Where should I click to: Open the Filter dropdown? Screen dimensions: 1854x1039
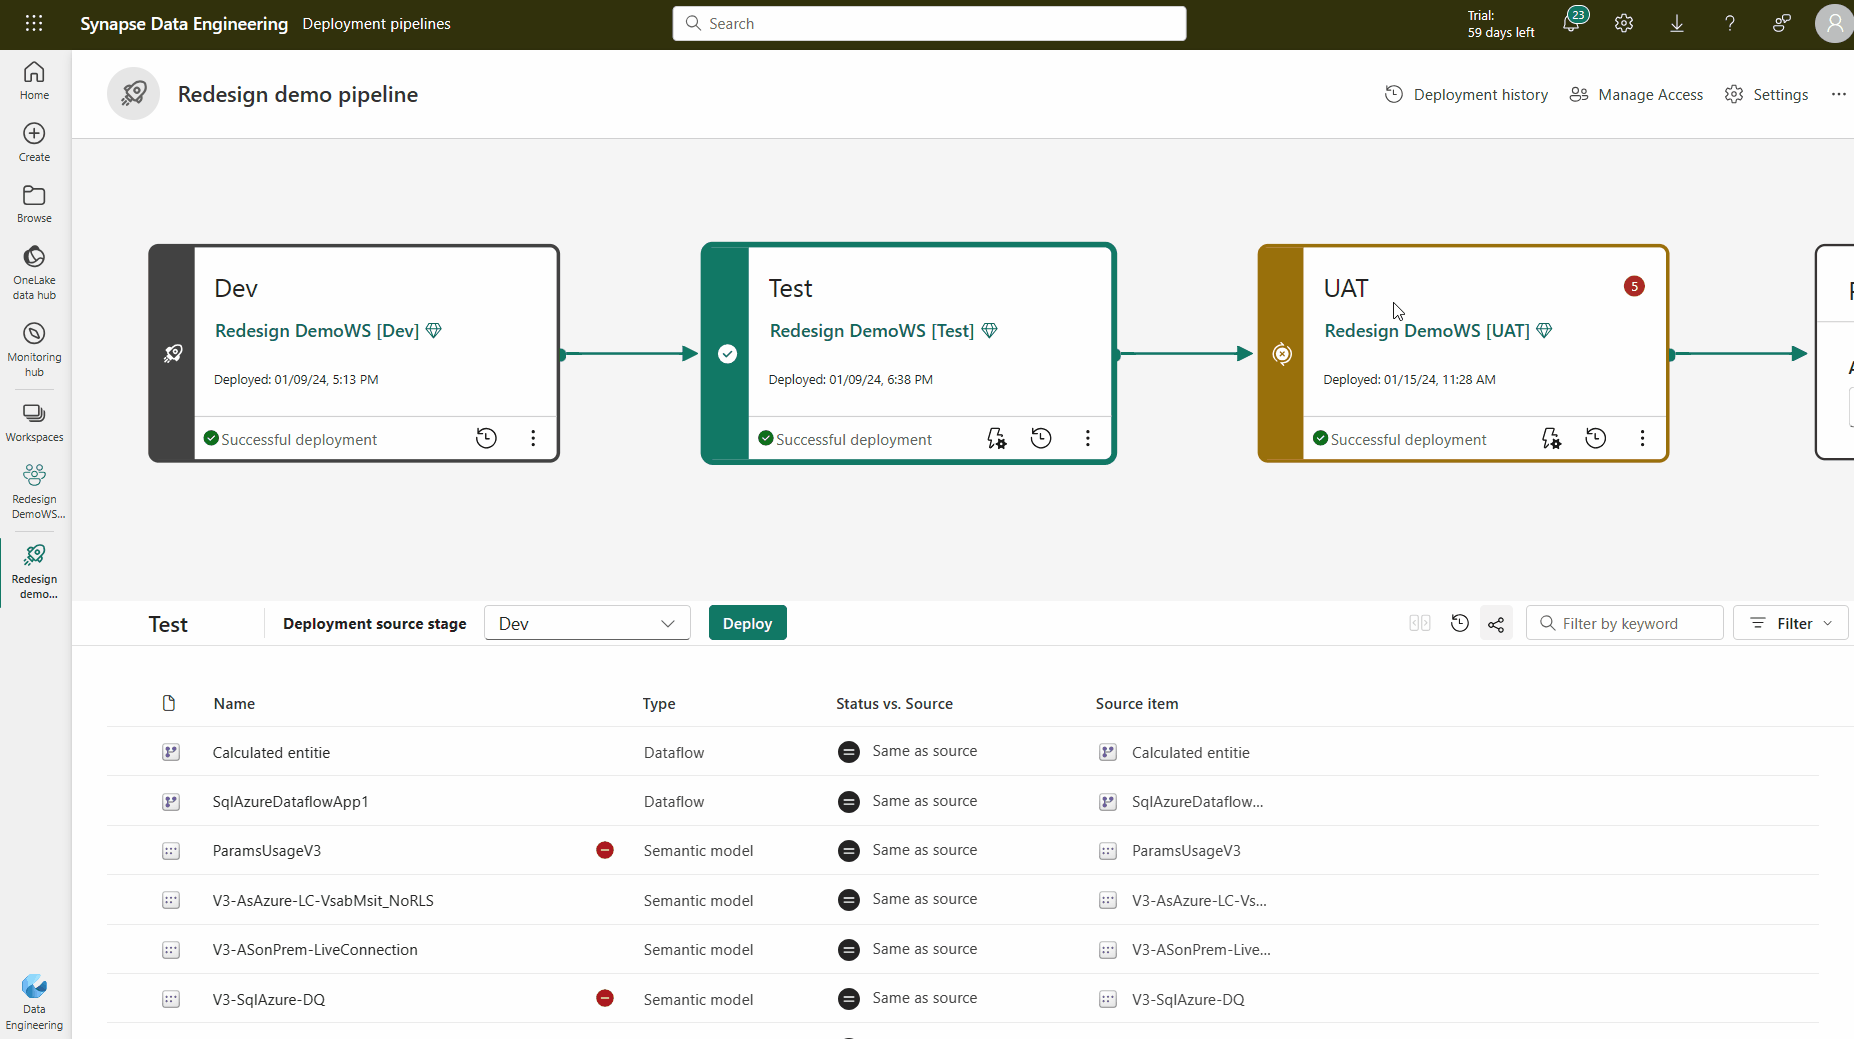coord(1790,623)
